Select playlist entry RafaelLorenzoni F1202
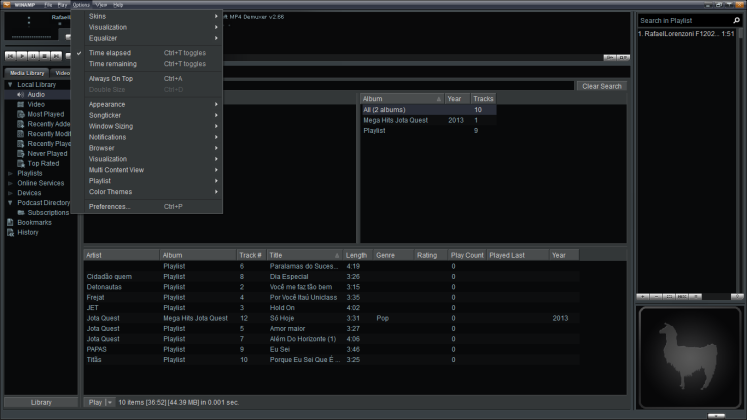Viewport: 747px width, 420px height. [x=686, y=34]
